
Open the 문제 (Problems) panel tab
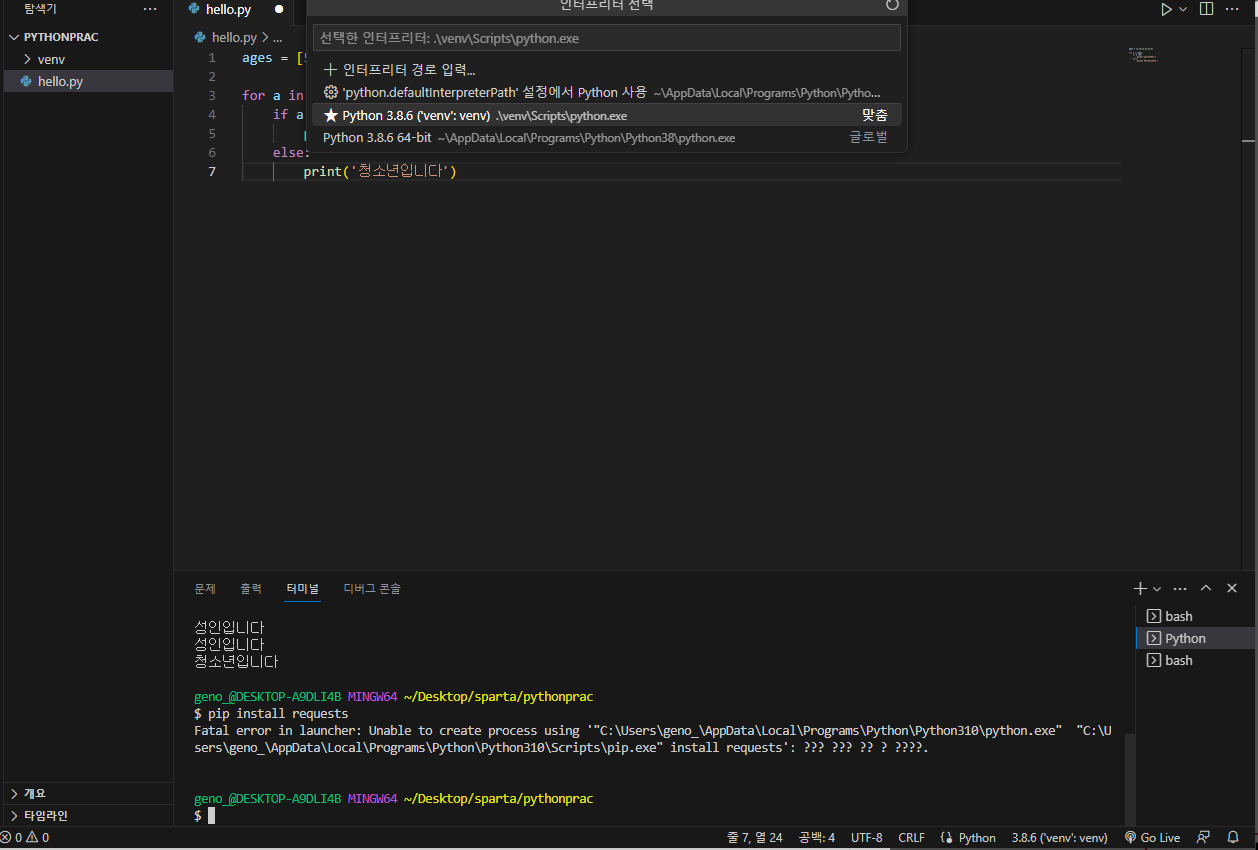pyautogui.click(x=204, y=589)
